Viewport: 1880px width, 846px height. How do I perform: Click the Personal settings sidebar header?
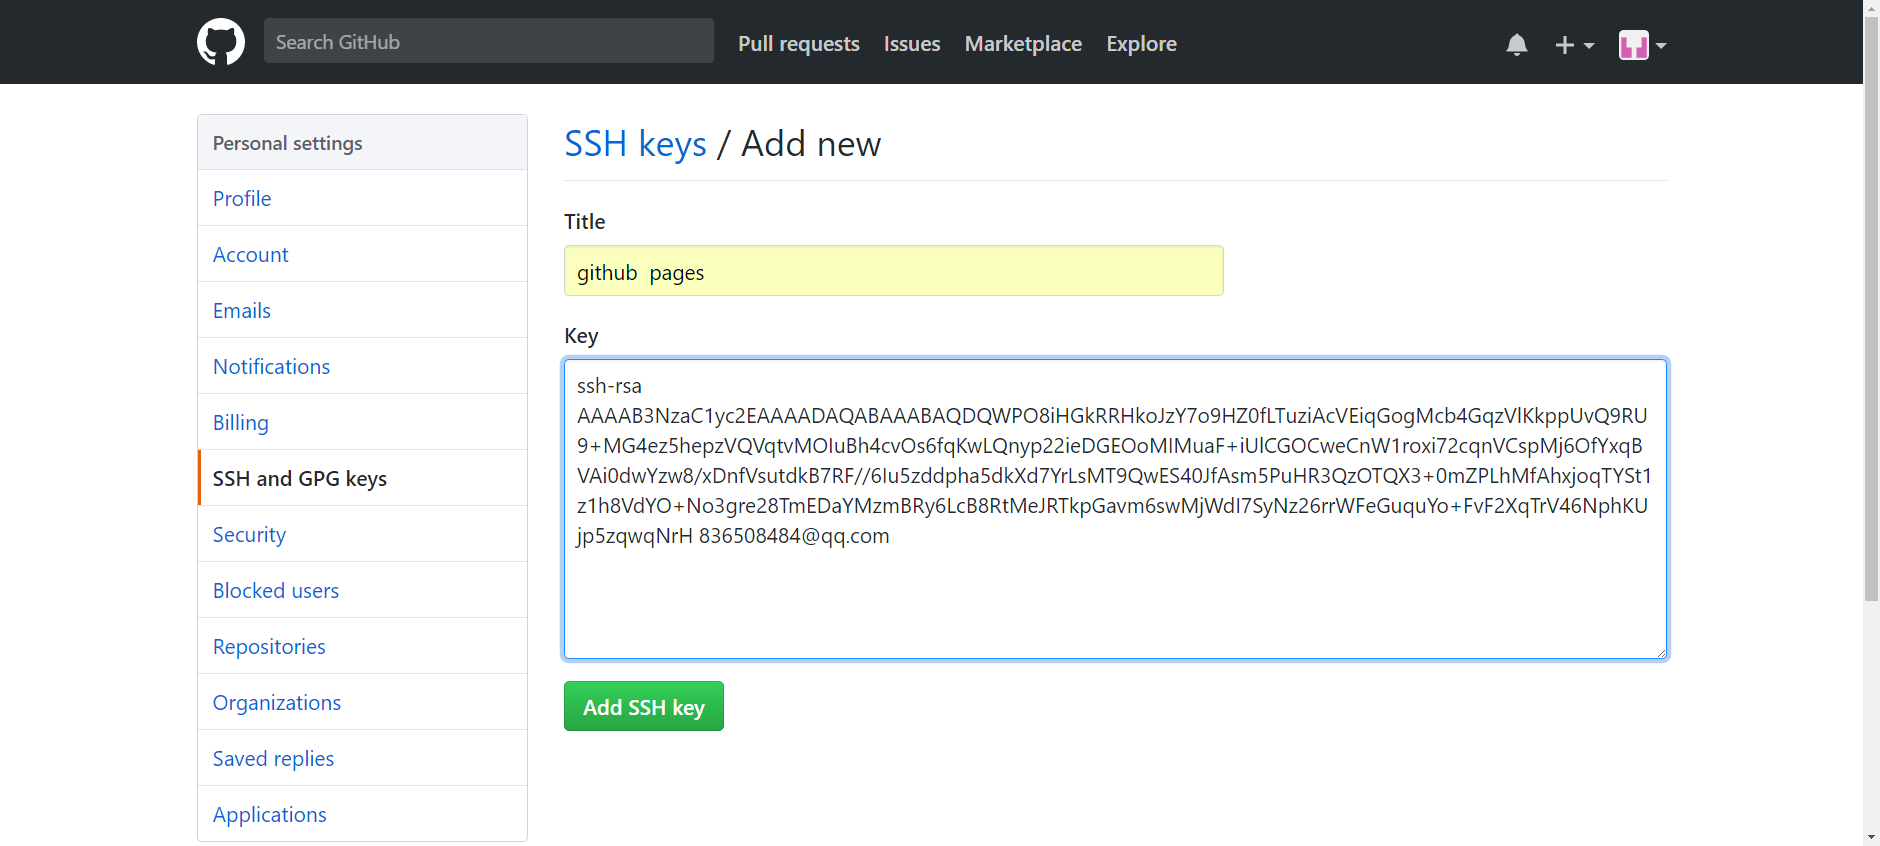point(363,143)
